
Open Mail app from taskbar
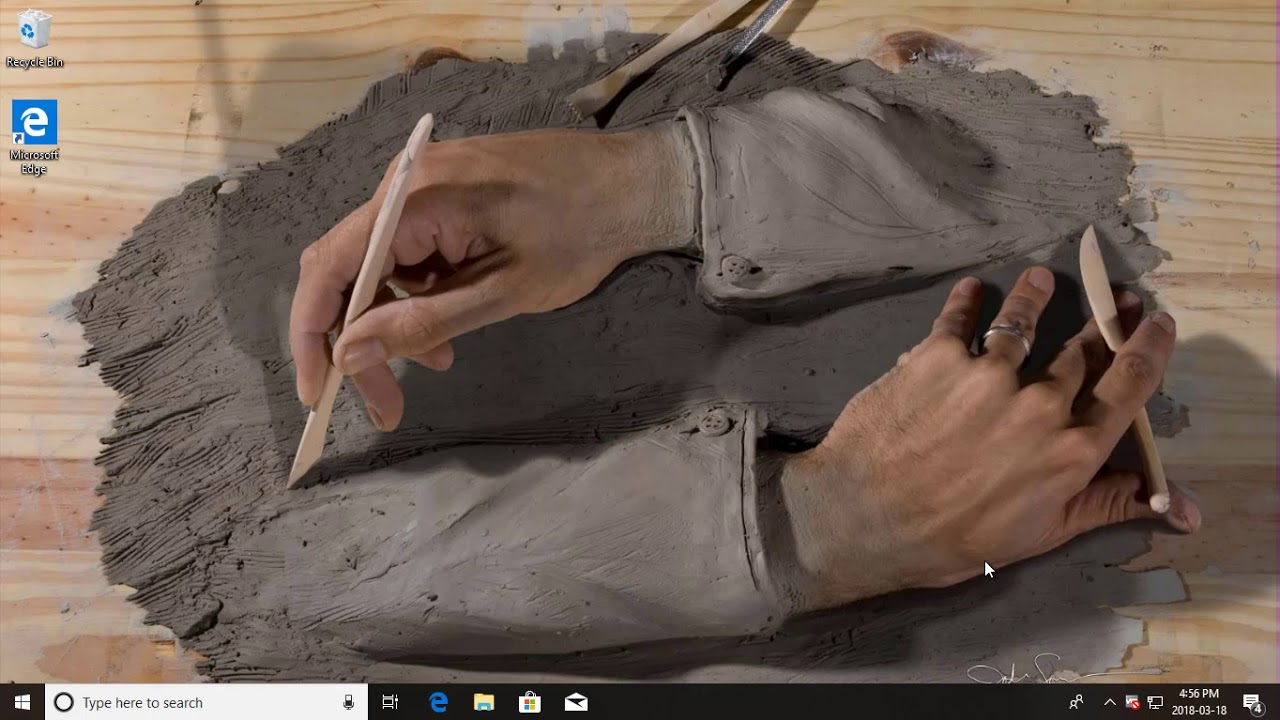point(576,702)
